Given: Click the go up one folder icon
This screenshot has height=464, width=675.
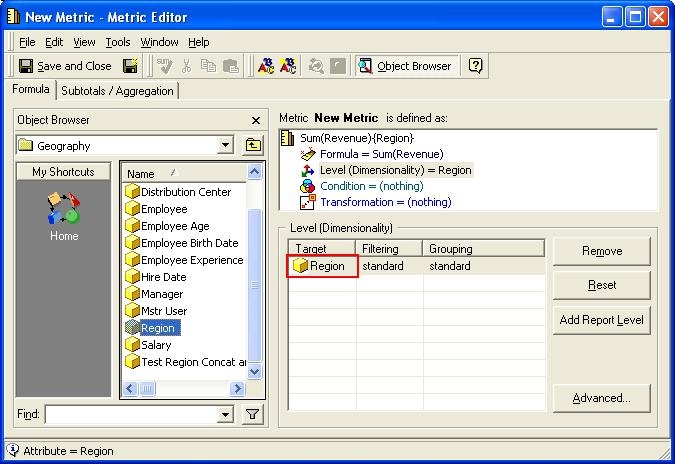Looking at the screenshot, I should tap(253, 145).
